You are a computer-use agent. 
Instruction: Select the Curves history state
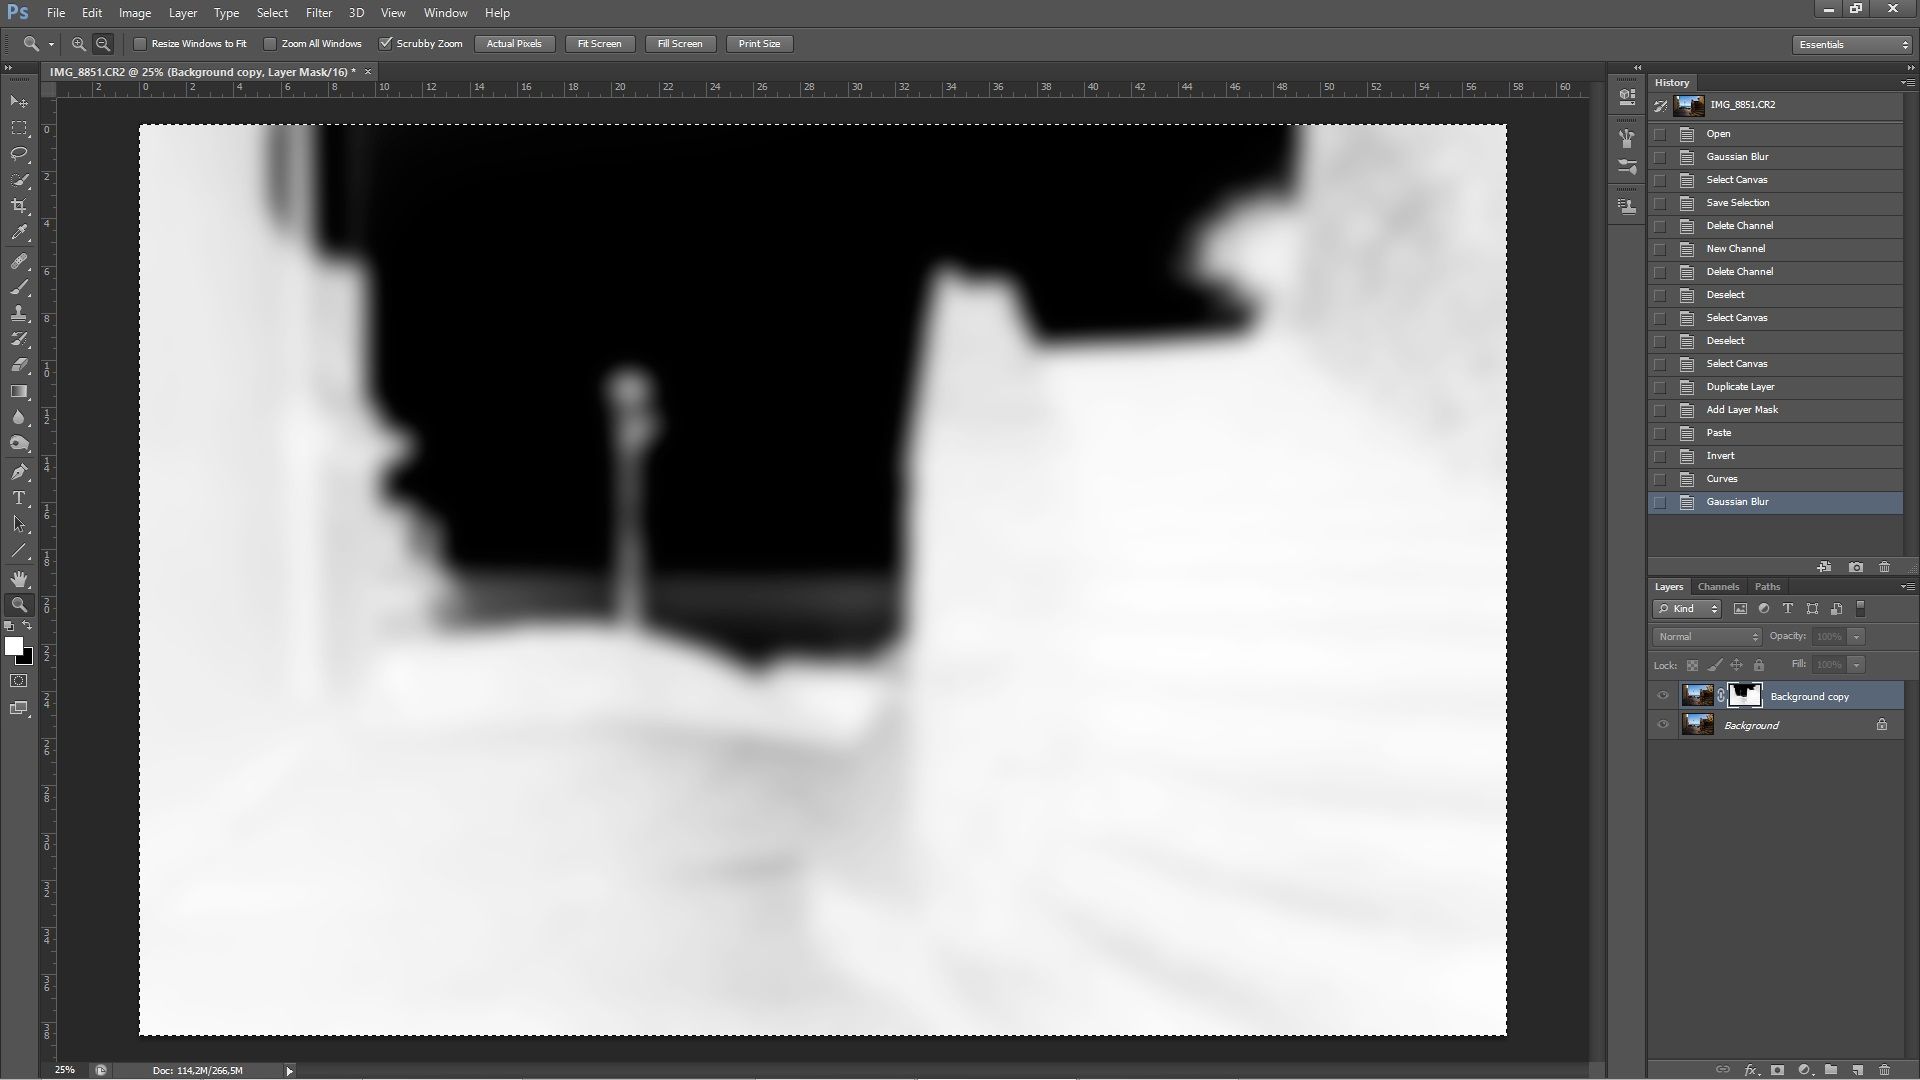[x=1776, y=479]
